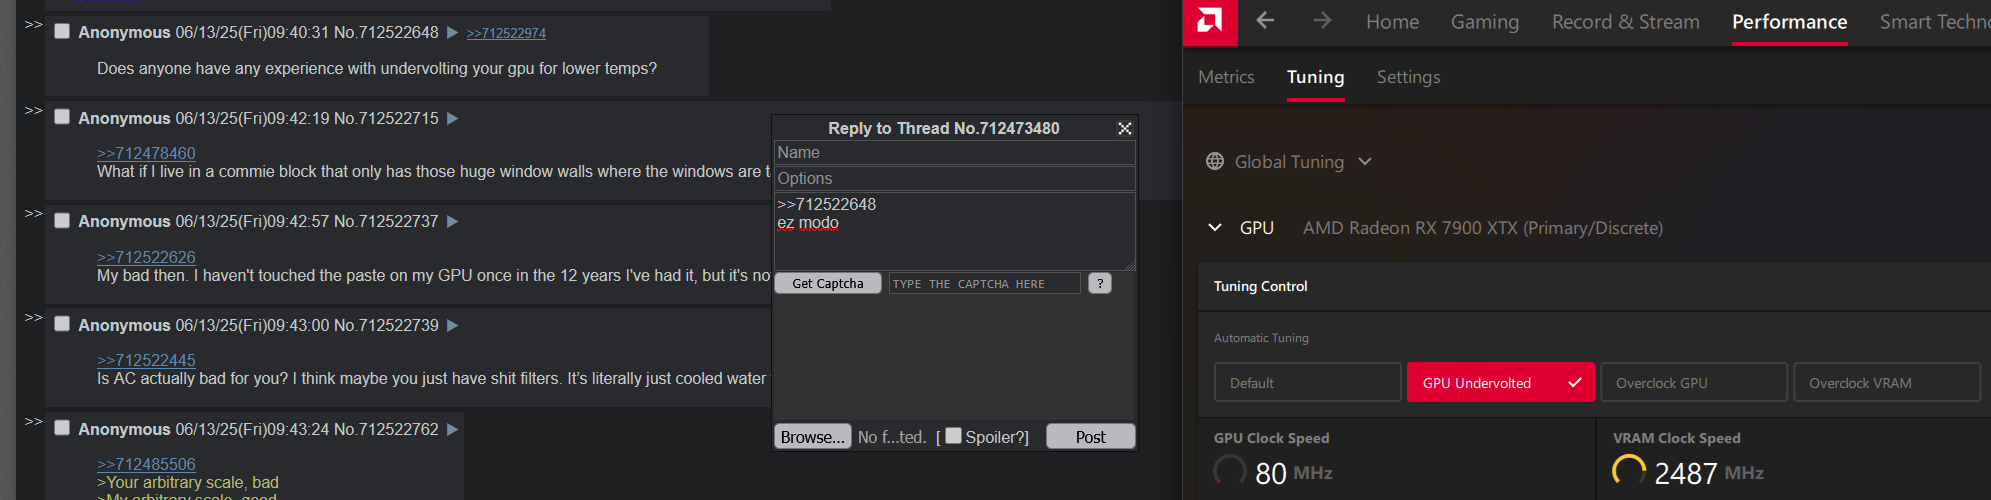Select the Performance tab
The image size is (1991, 500).
pyautogui.click(x=1789, y=22)
